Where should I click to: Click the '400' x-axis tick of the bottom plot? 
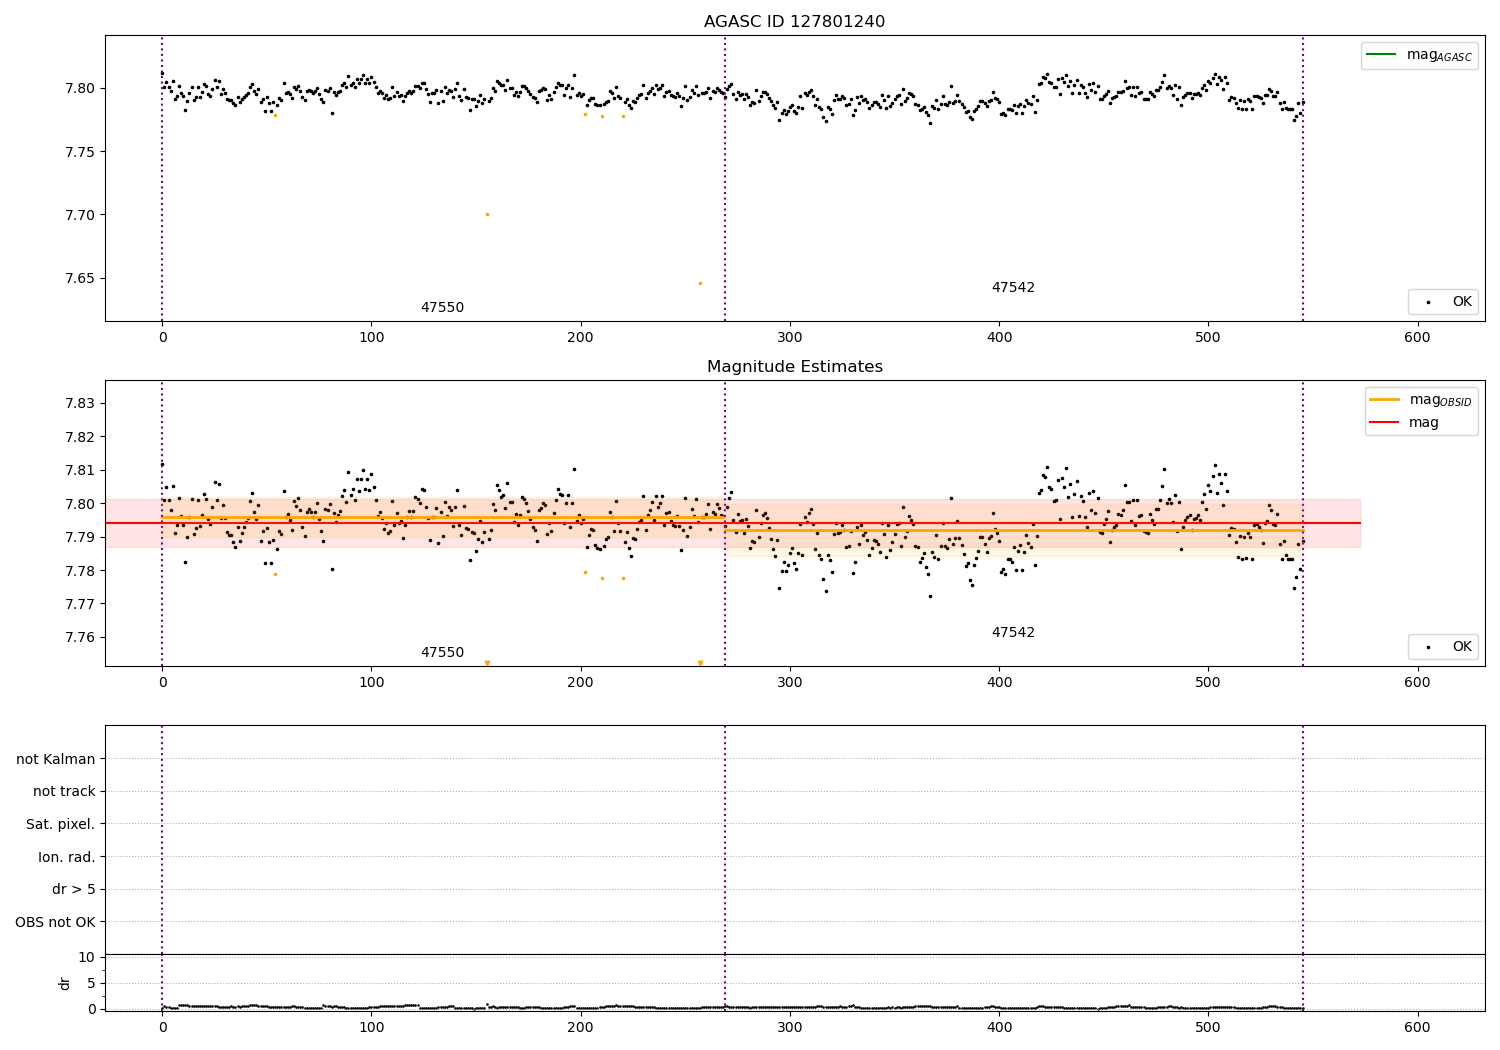(999, 1026)
